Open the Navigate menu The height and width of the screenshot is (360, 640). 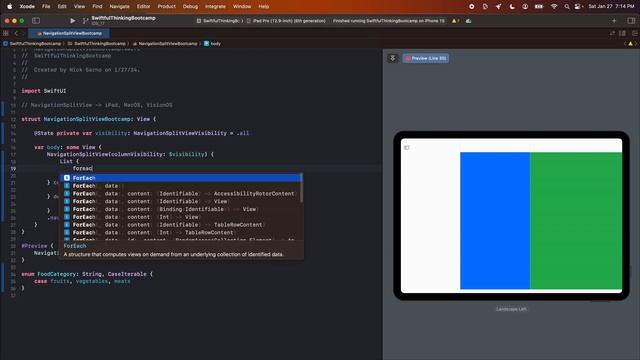point(120,7)
